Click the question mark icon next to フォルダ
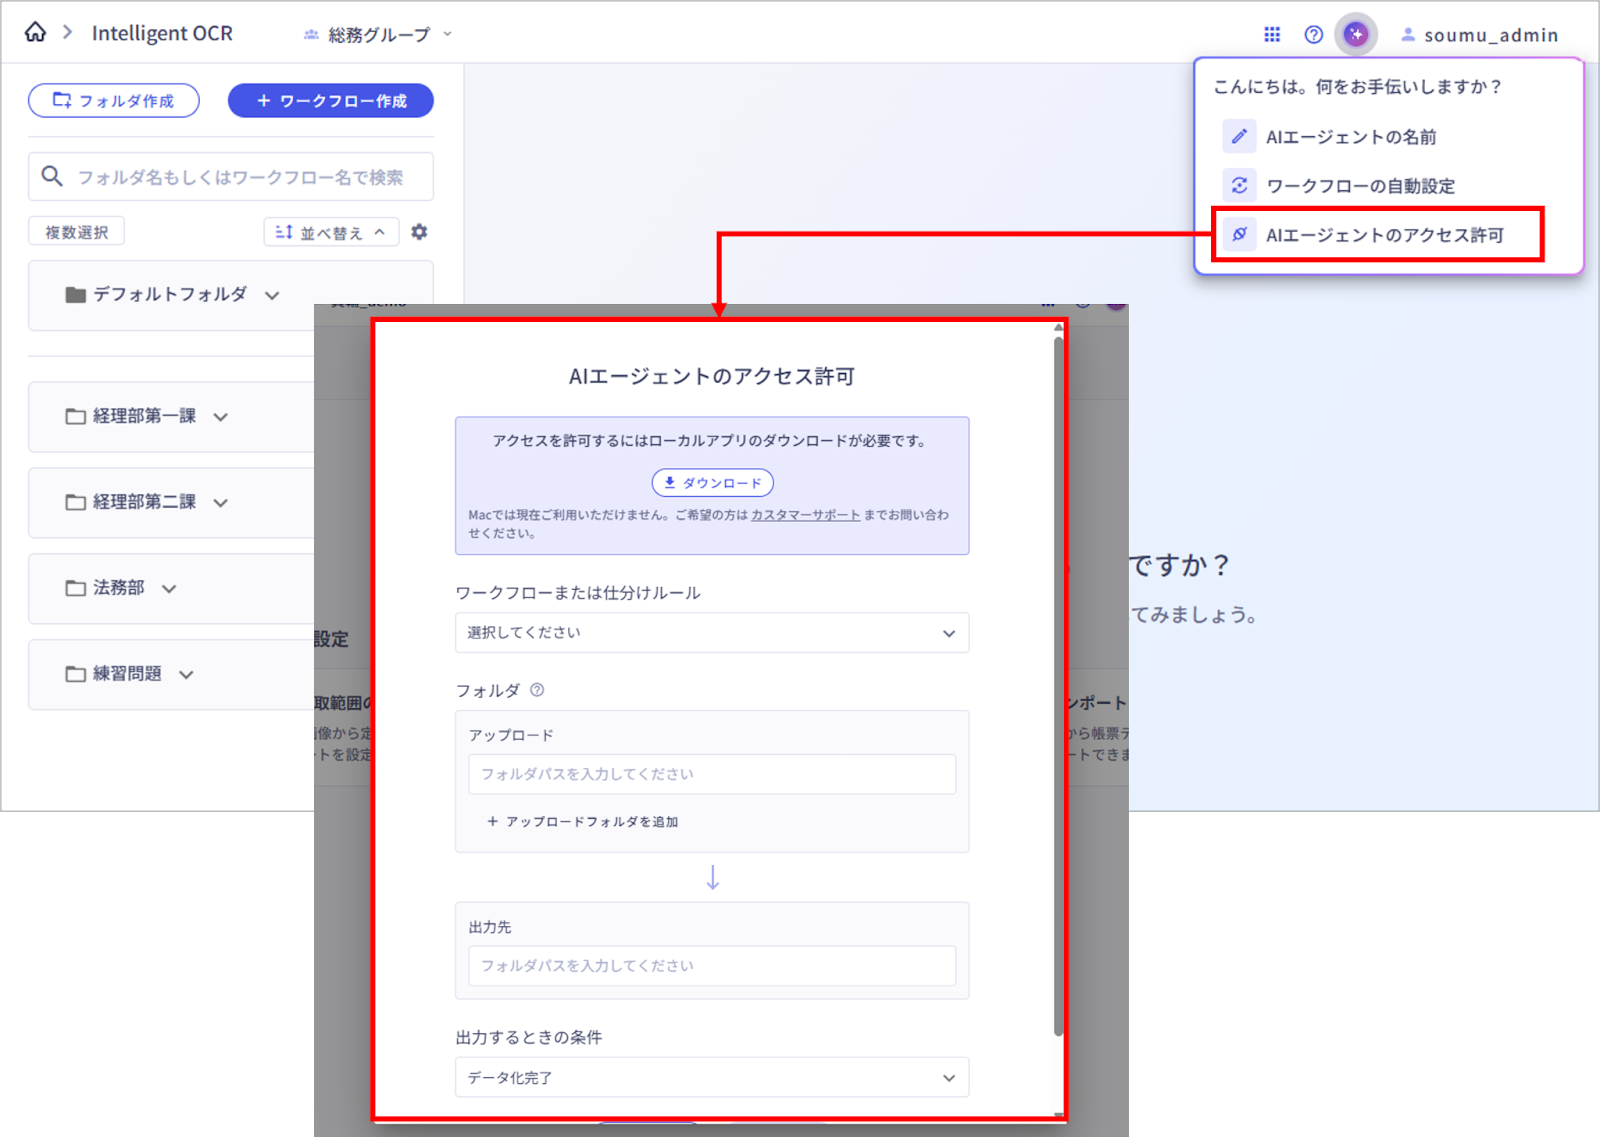 tap(537, 689)
